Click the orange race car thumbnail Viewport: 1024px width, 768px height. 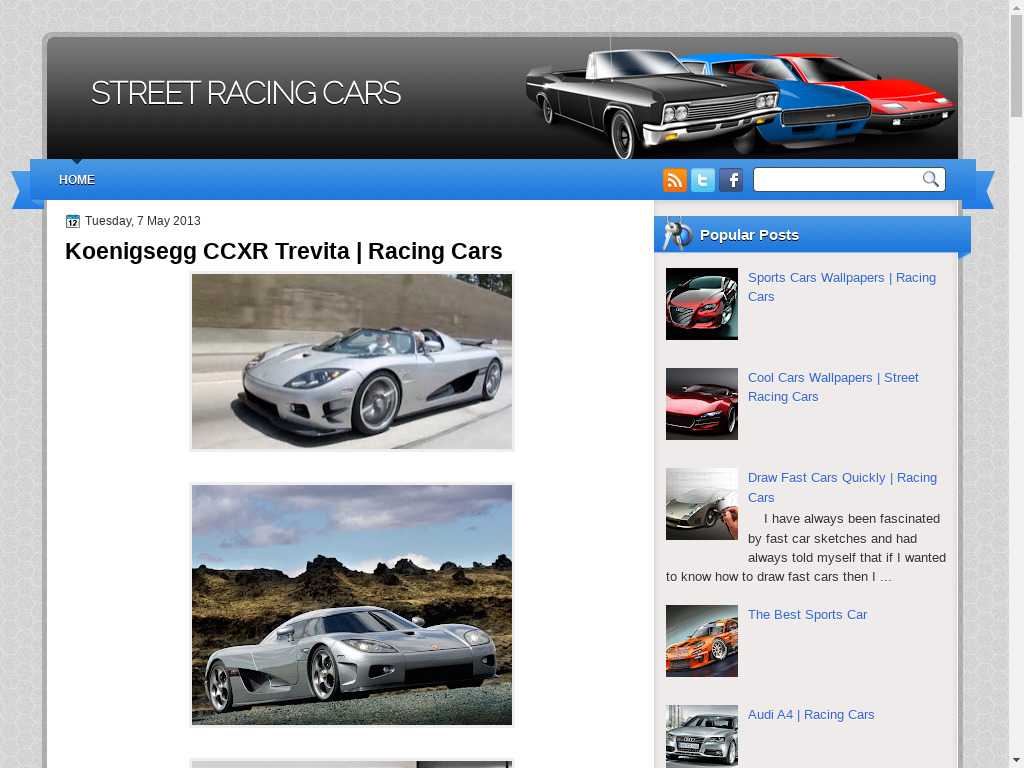tap(702, 641)
